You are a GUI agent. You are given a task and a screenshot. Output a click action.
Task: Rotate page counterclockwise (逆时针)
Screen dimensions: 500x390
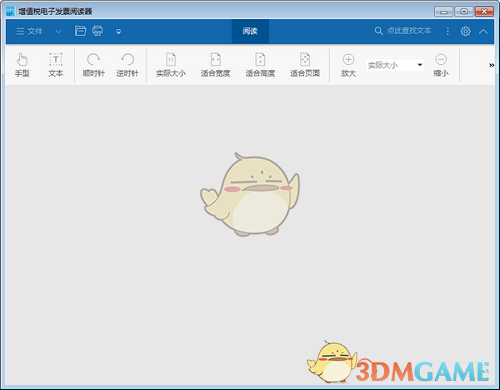pos(127,65)
